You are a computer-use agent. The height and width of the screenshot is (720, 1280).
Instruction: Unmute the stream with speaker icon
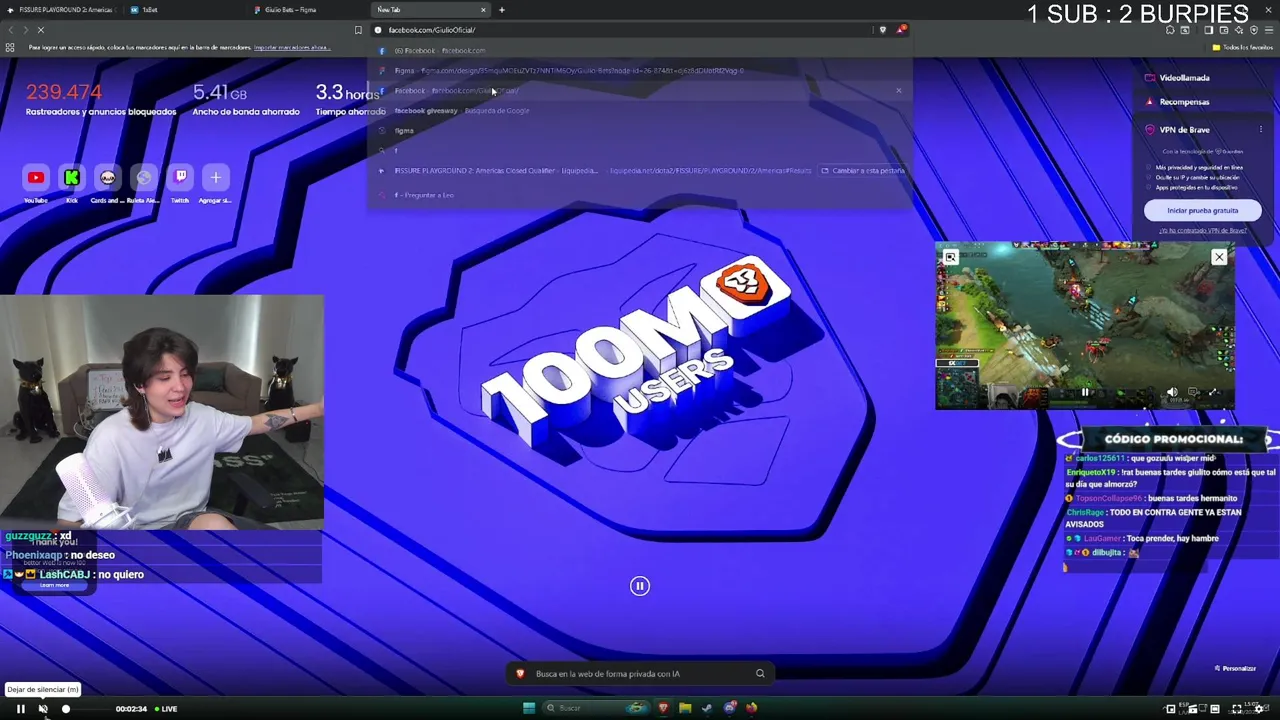43,709
